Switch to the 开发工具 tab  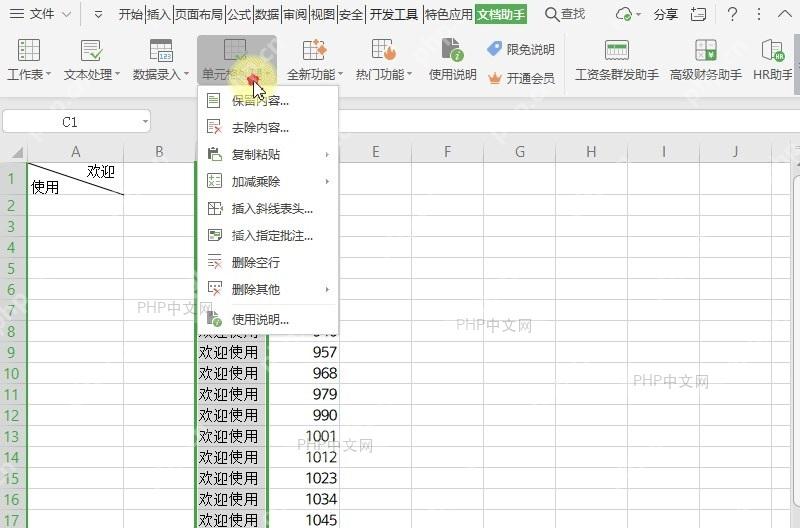[x=394, y=14]
